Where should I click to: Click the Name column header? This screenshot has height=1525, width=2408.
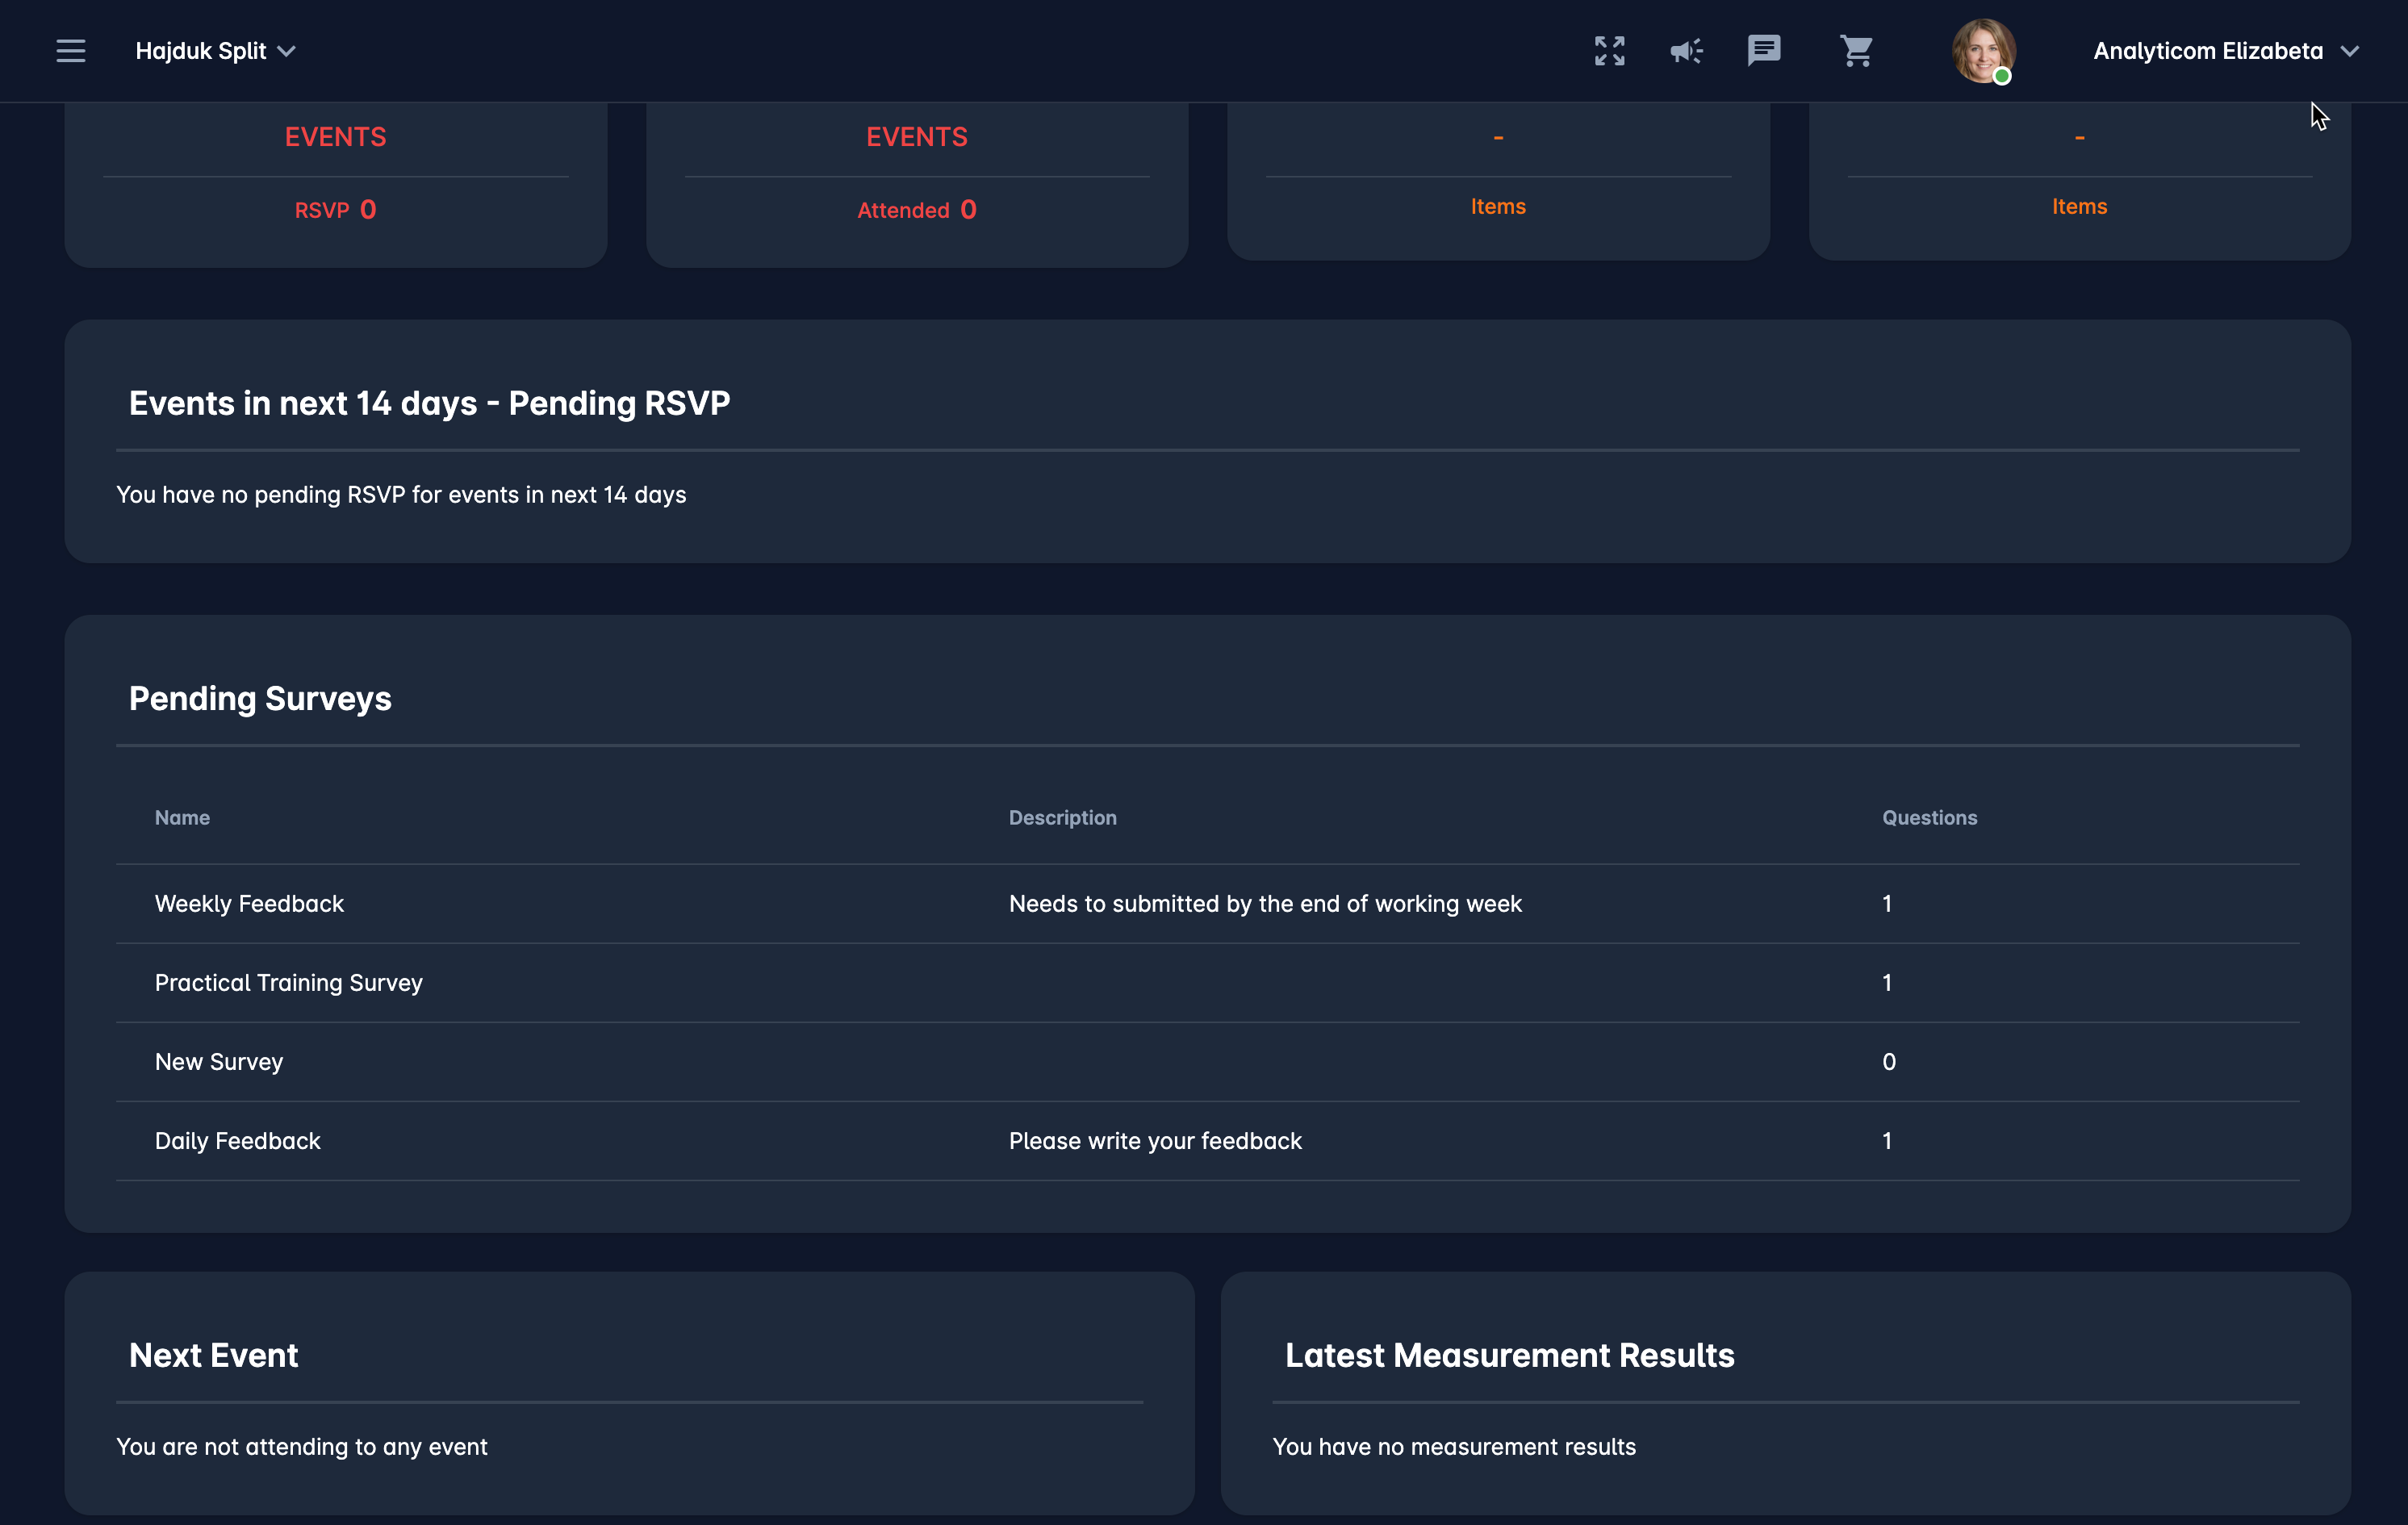182,818
